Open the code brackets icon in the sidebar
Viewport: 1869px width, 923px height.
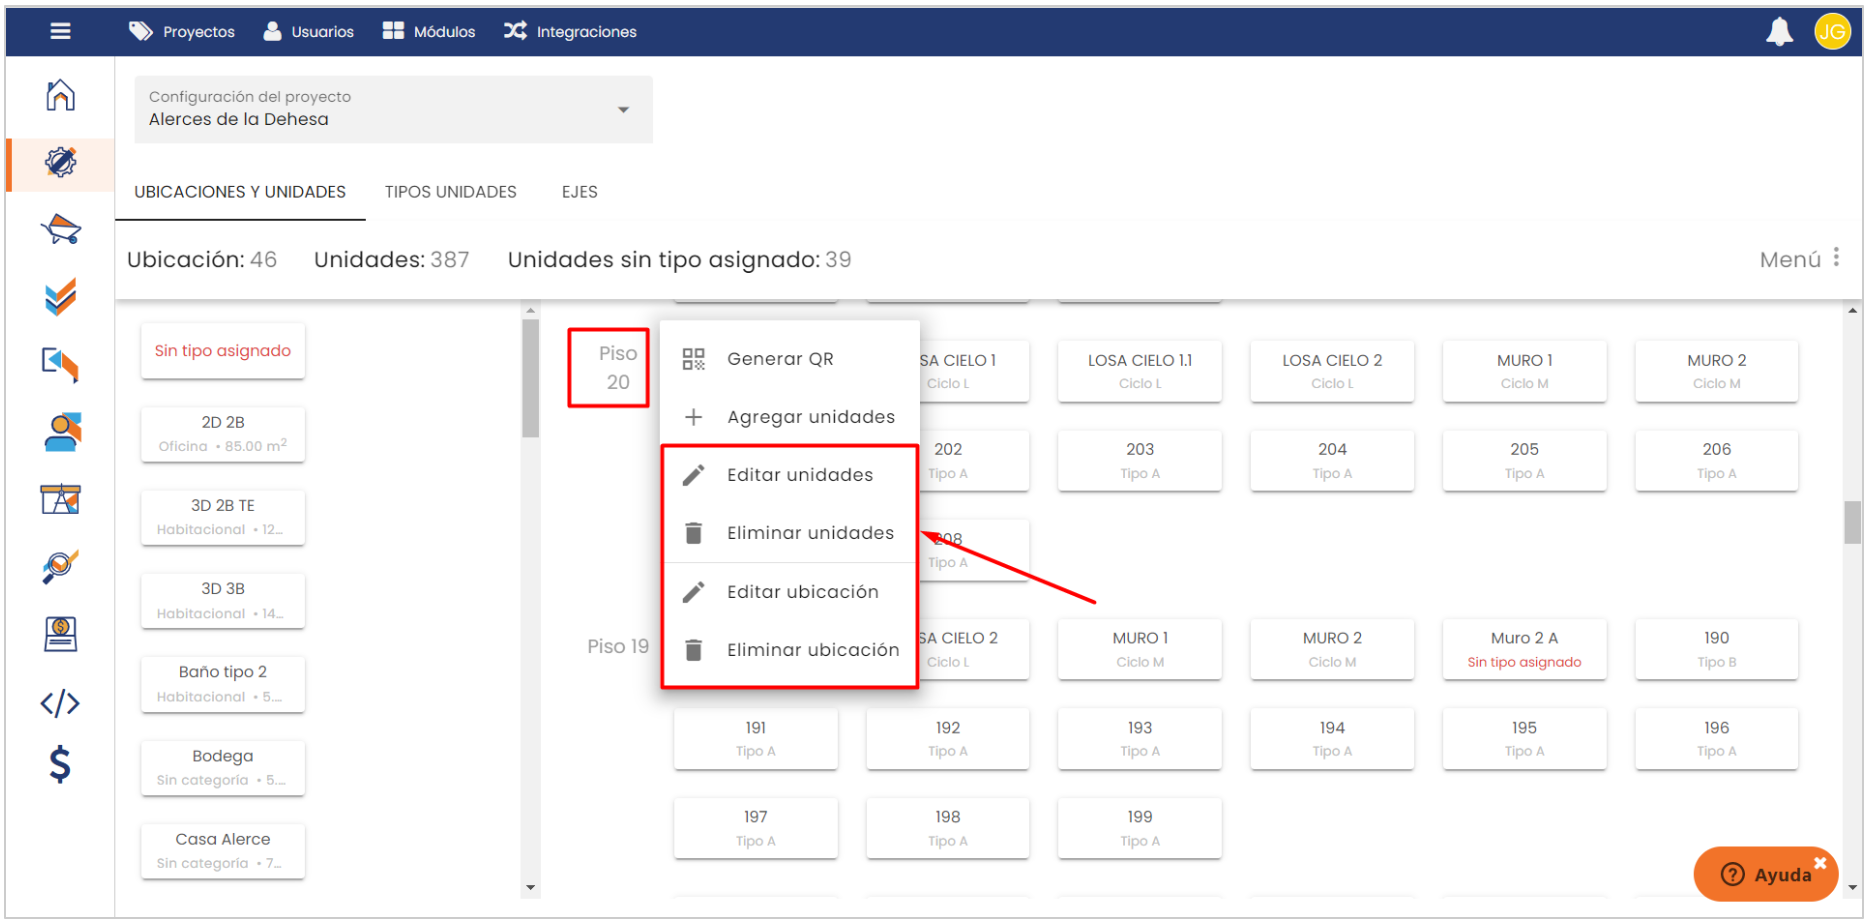tap(60, 703)
